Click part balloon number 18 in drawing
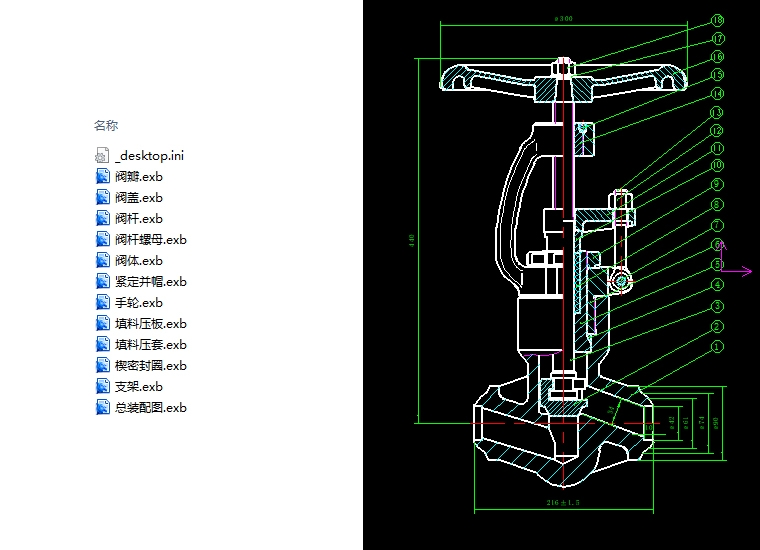 click(718, 20)
